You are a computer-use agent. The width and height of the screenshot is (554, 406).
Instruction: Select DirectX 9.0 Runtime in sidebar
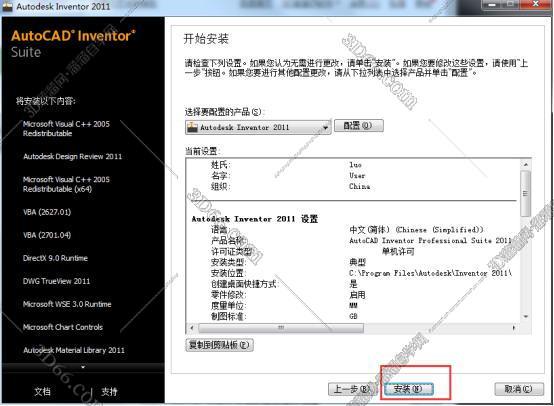pyautogui.click(x=55, y=258)
